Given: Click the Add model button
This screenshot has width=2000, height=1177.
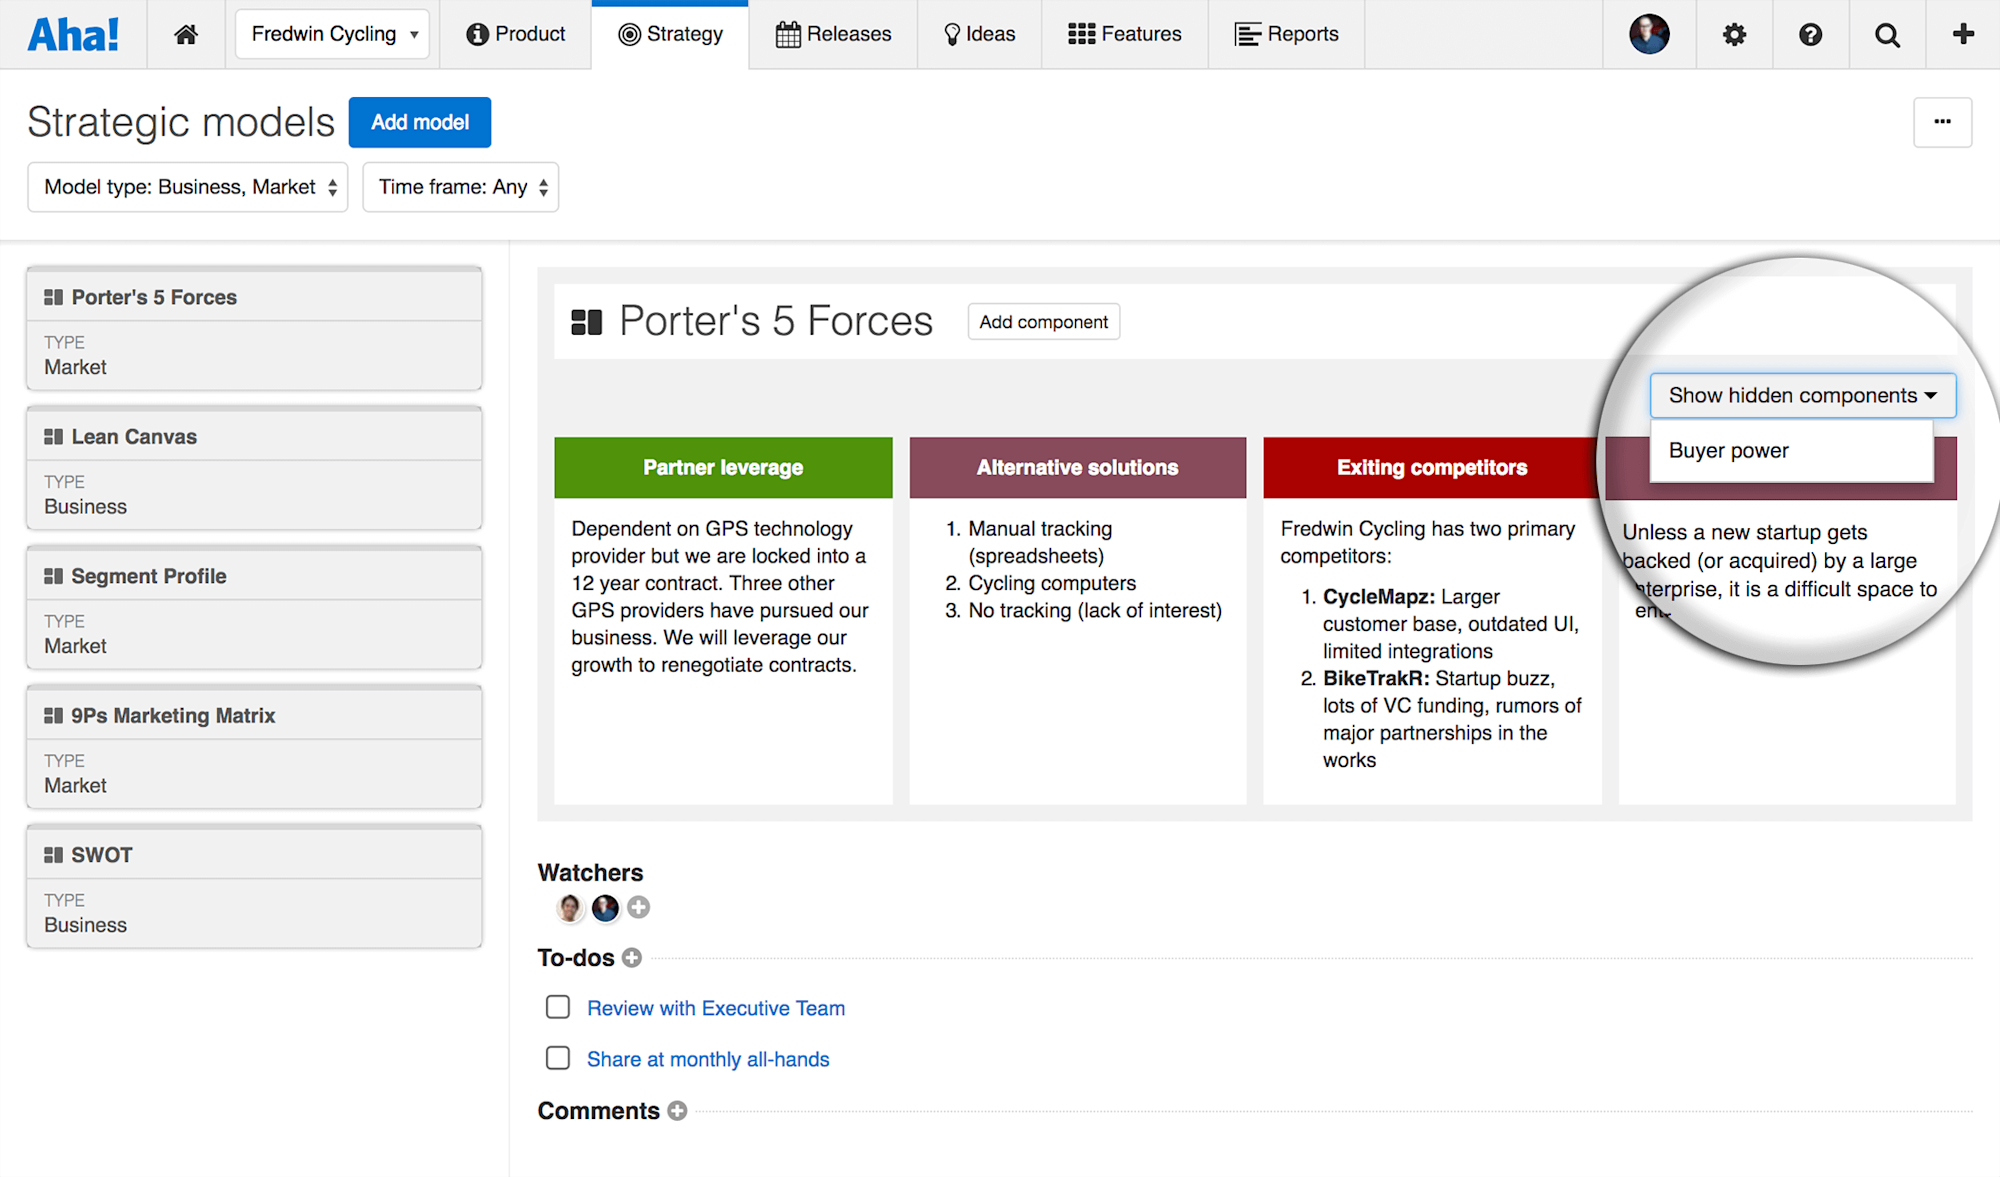Looking at the screenshot, I should (x=419, y=122).
